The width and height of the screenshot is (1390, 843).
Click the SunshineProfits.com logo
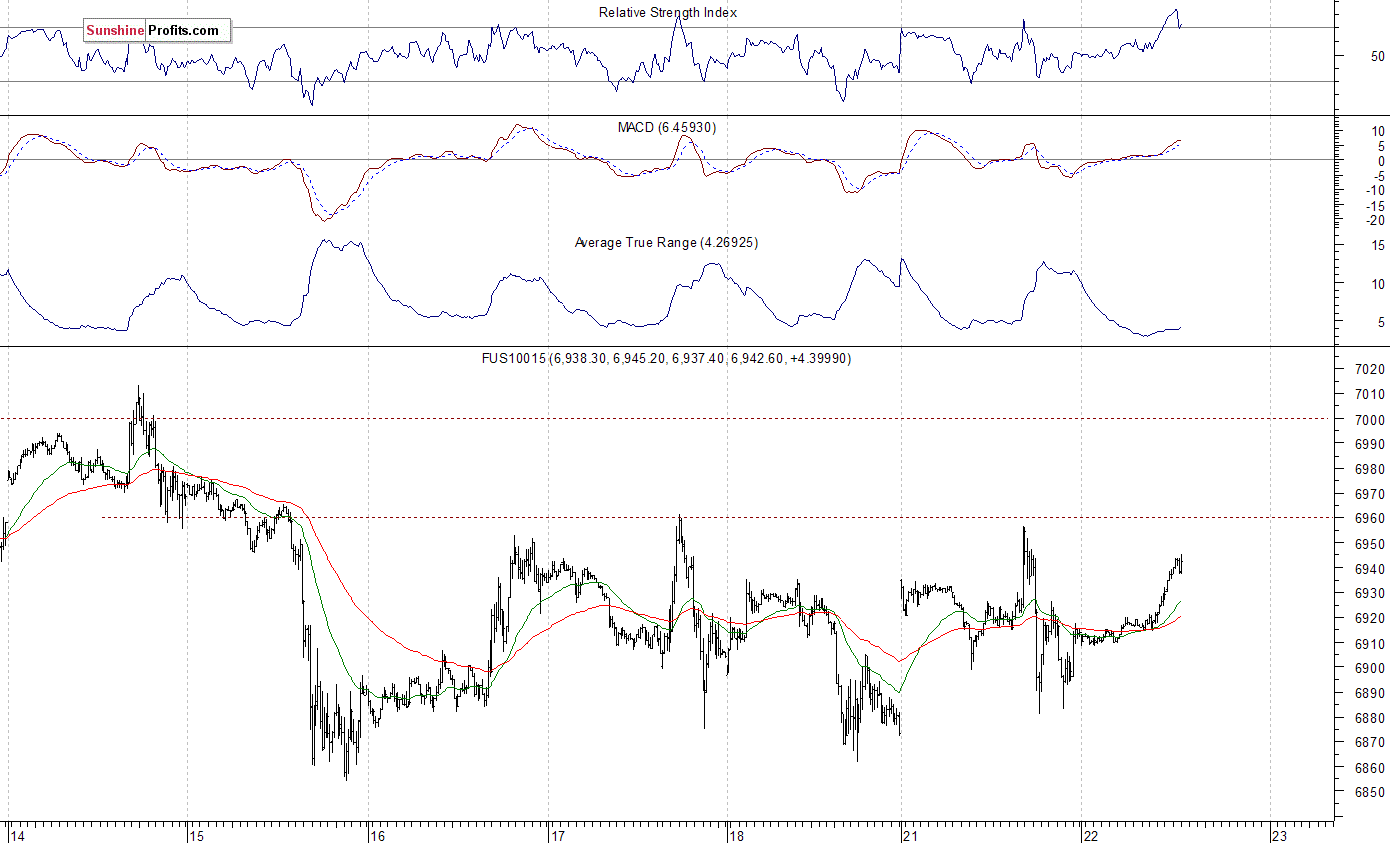click(x=156, y=31)
